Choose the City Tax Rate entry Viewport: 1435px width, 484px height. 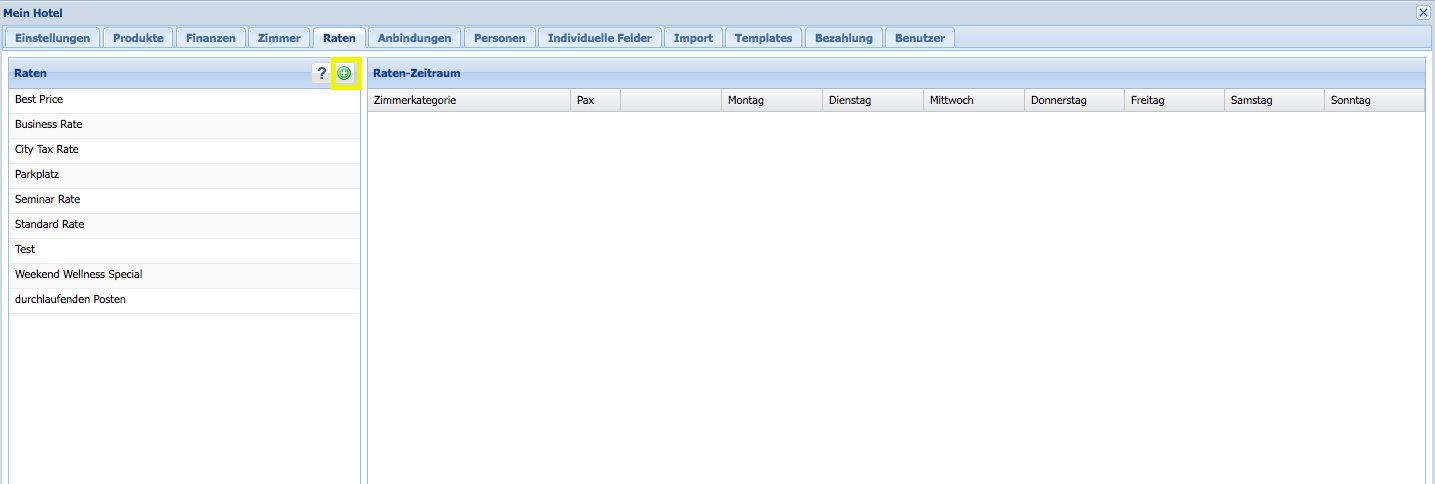tap(47, 150)
